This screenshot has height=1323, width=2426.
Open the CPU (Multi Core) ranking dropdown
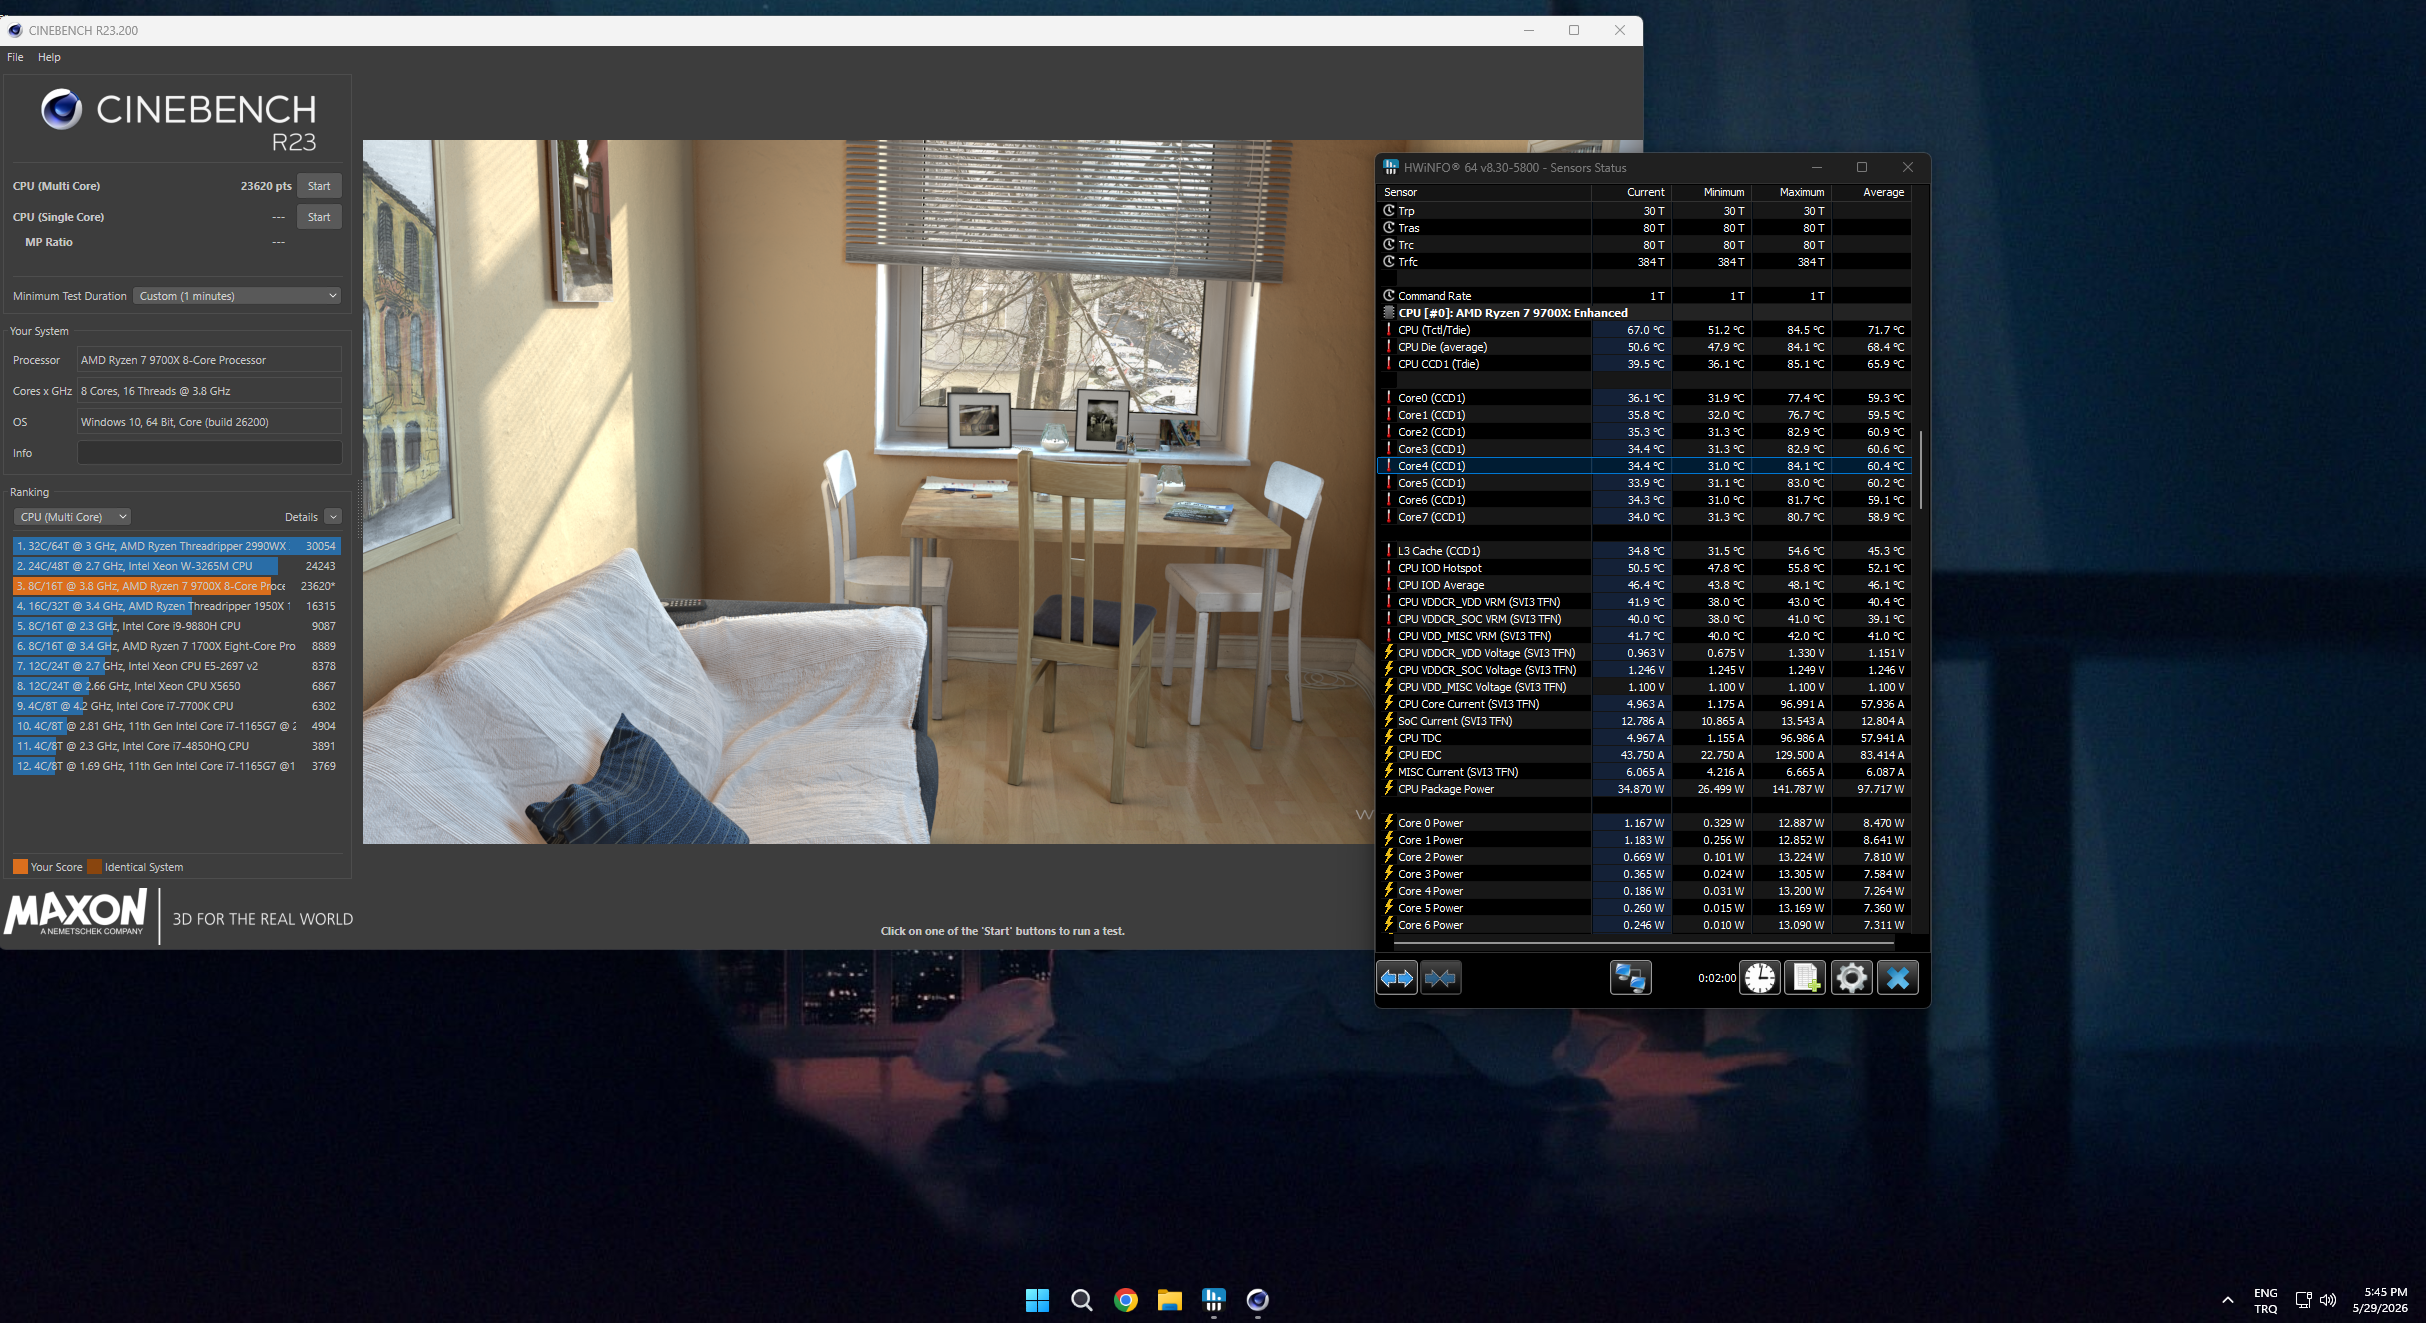click(x=72, y=517)
